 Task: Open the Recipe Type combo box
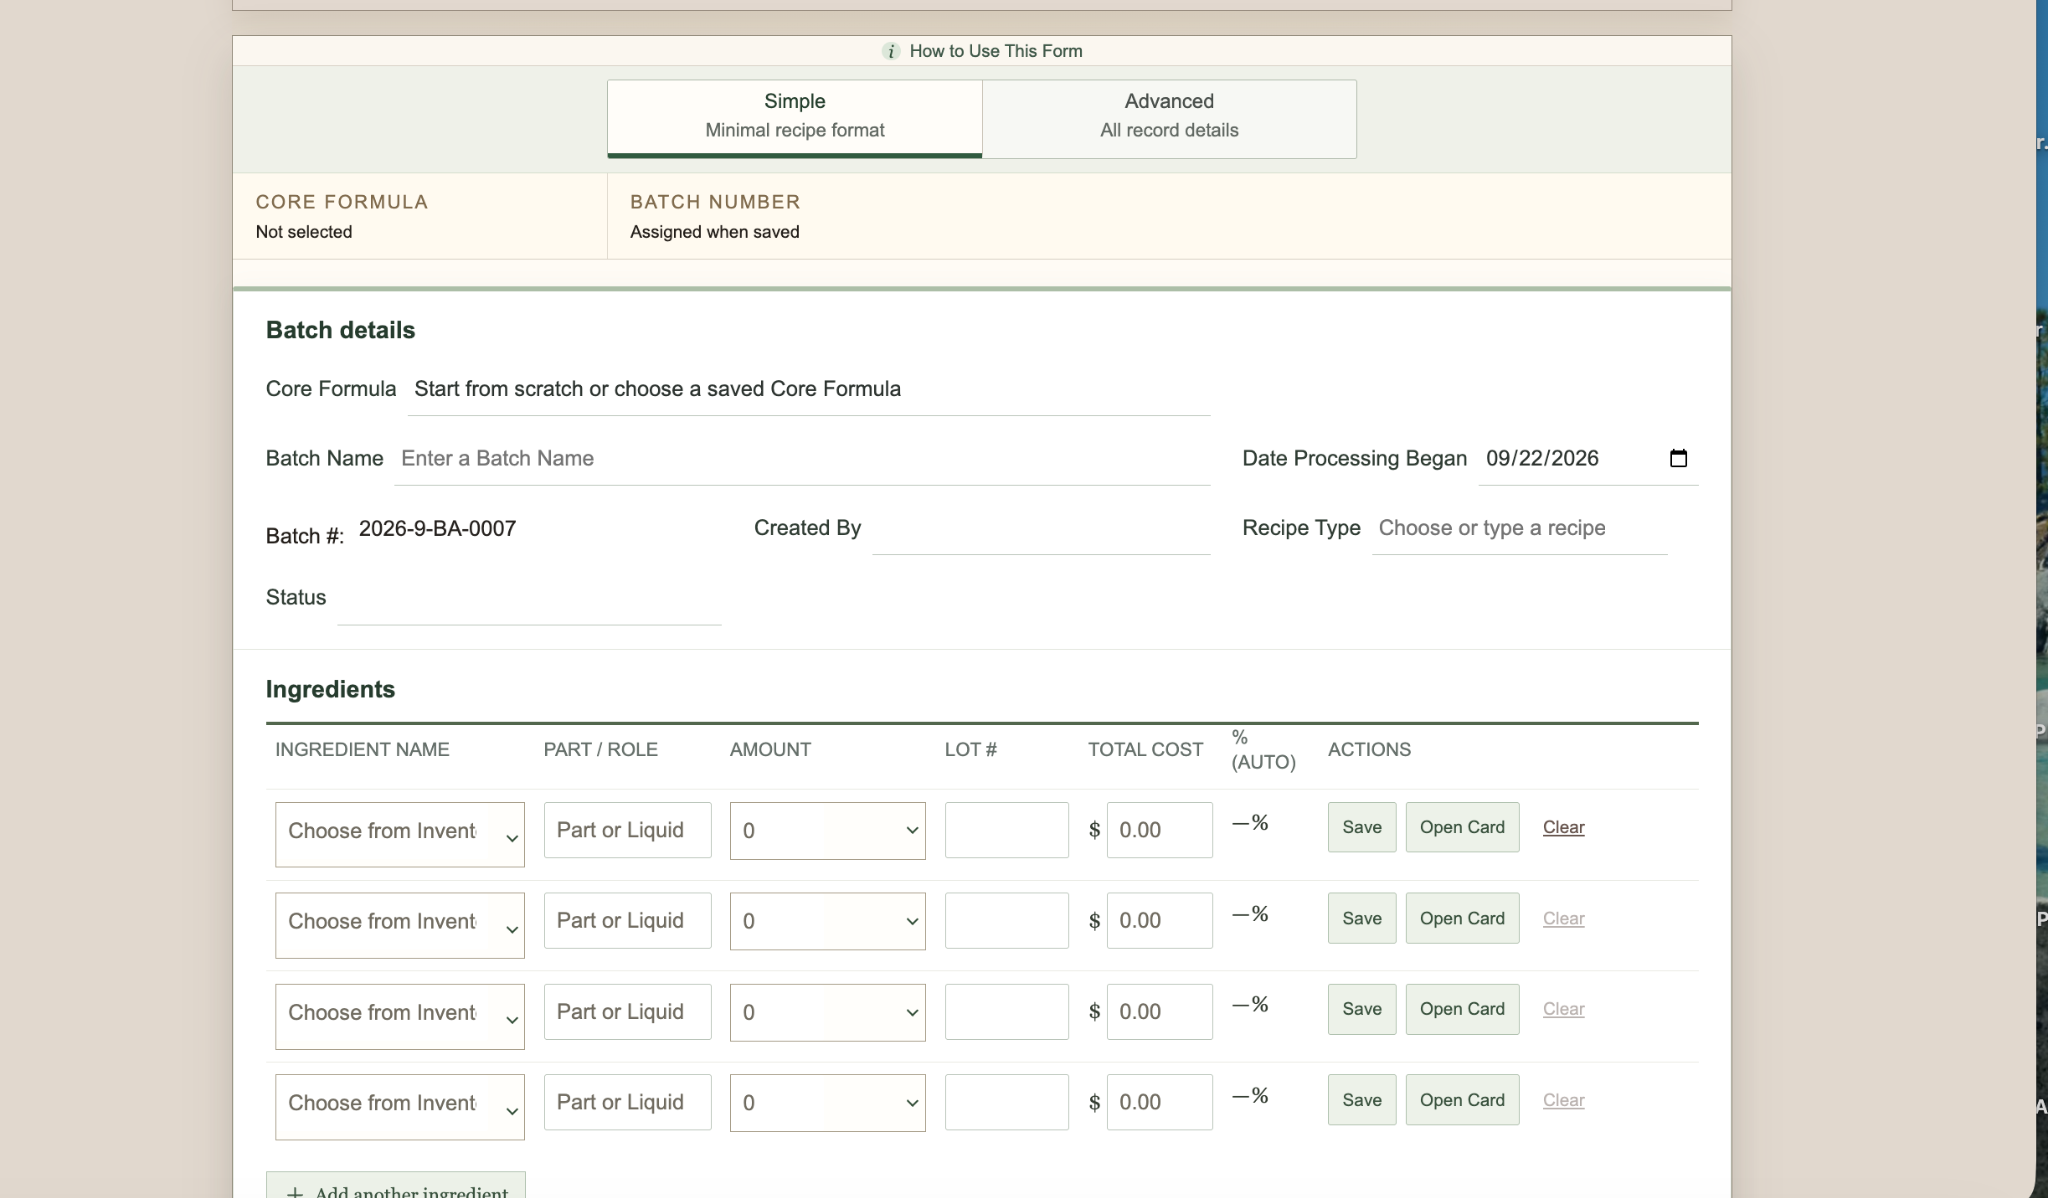pos(1519,529)
